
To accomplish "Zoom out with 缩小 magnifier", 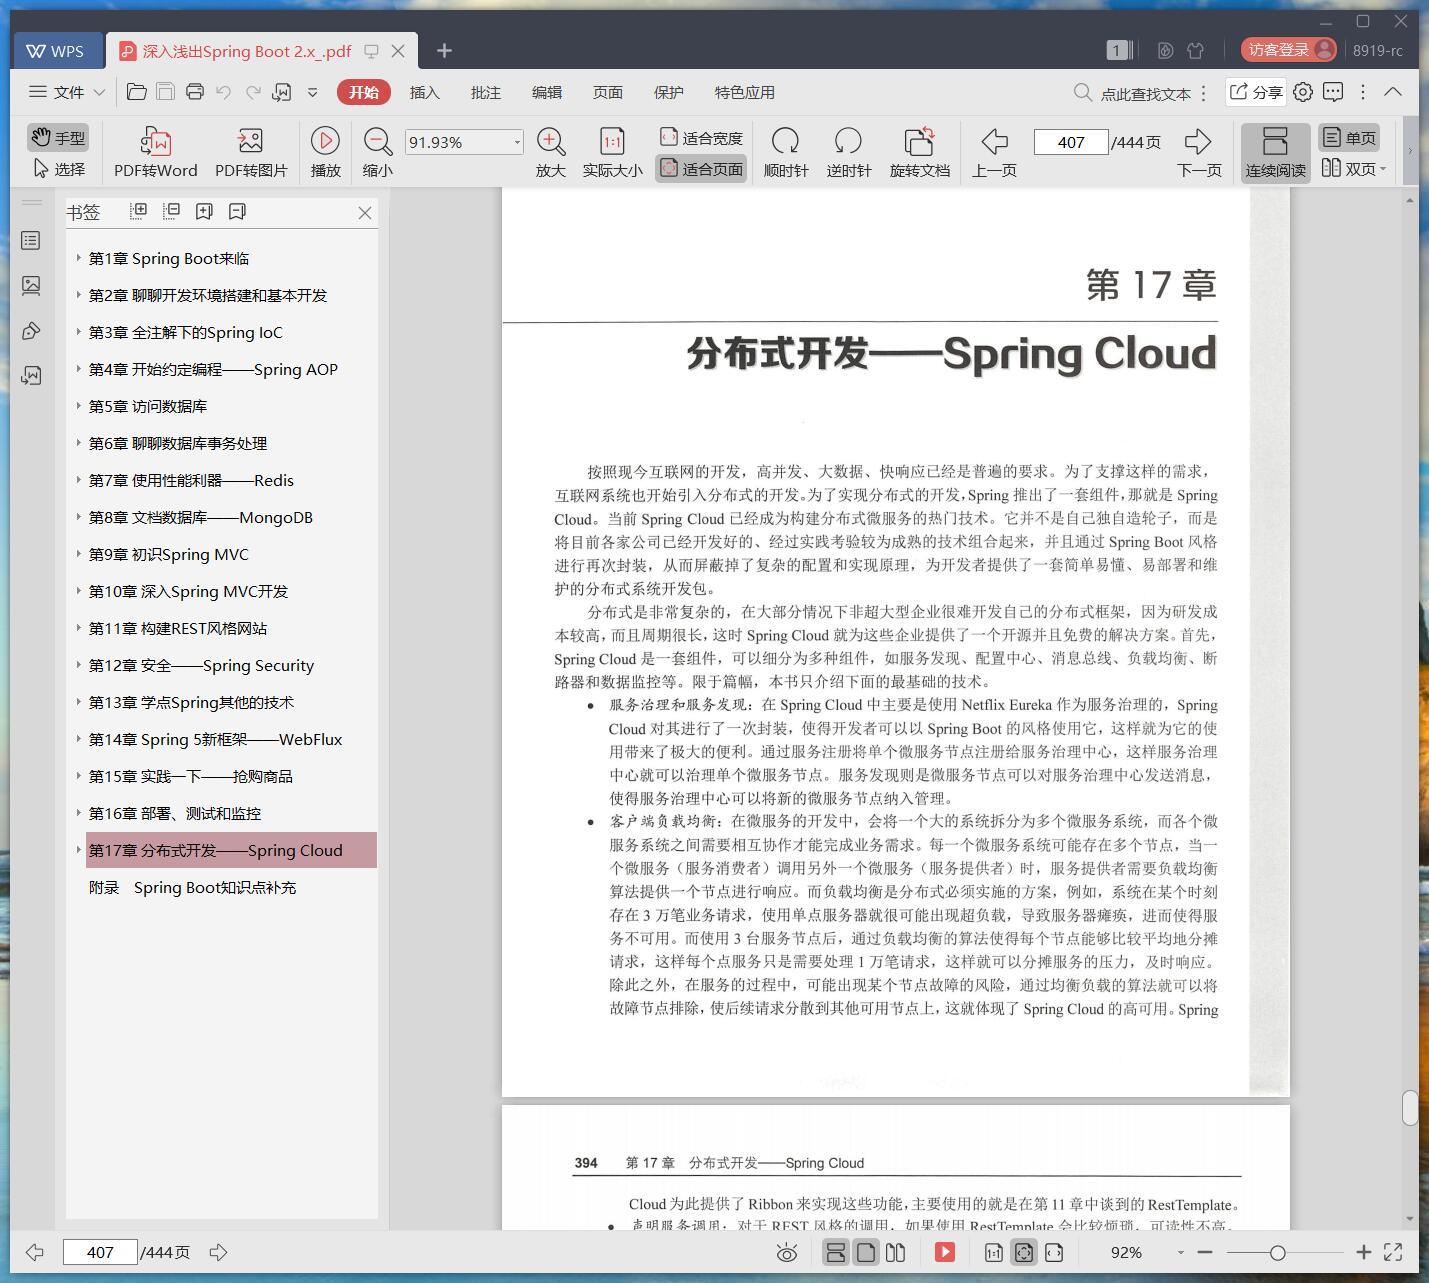I will [x=377, y=152].
